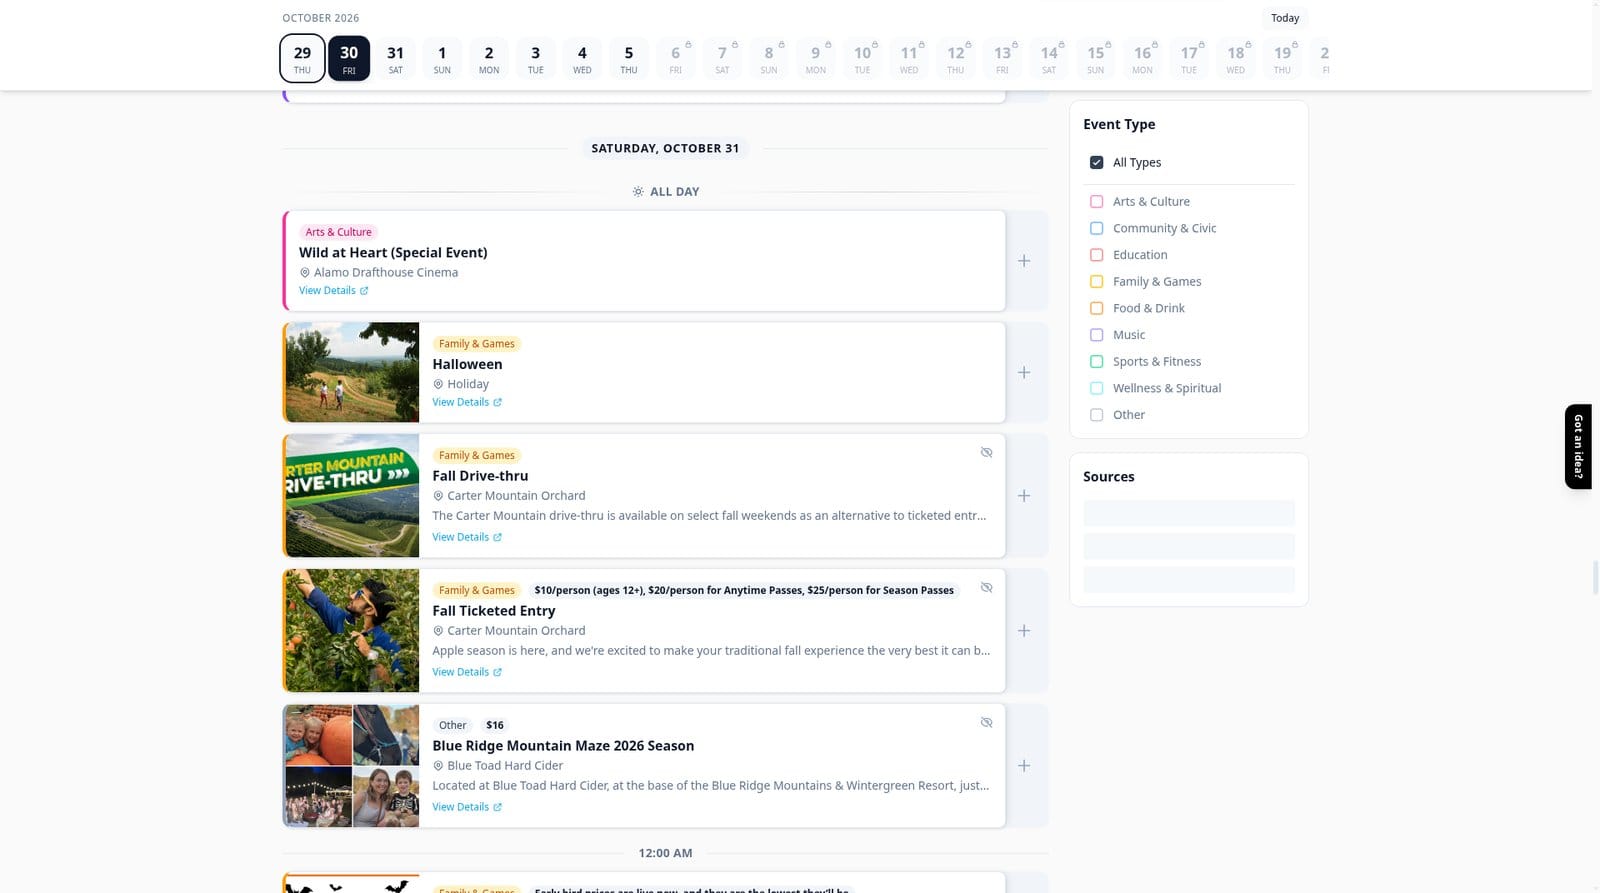Select Saturday 31 in date strip

tap(396, 59)
